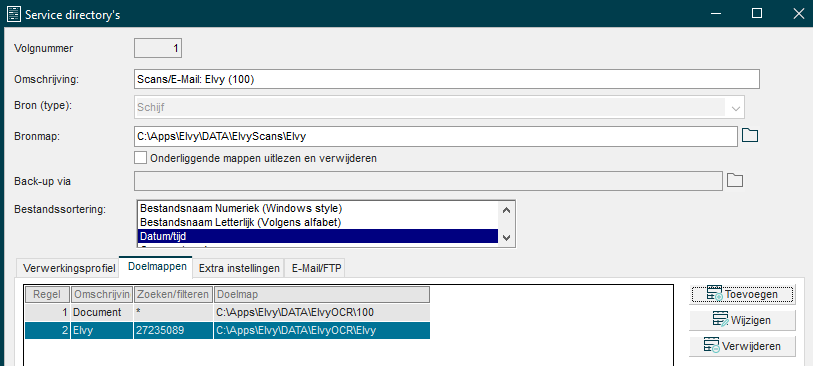Switch to the Verwerkingsprofiel tab
This screenshot has height=366, width=813.
[69, 269]
